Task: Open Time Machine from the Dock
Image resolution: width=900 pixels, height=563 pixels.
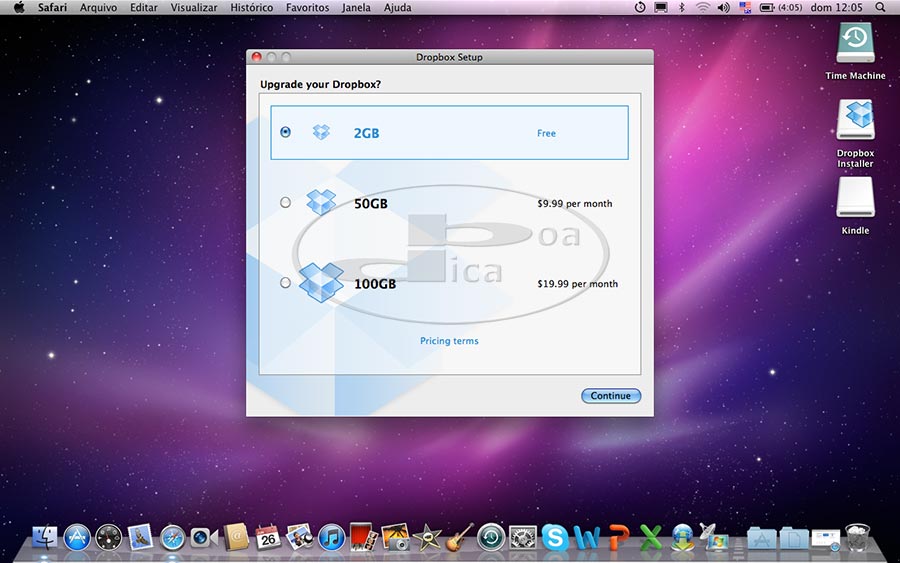Action: (491, 538)
